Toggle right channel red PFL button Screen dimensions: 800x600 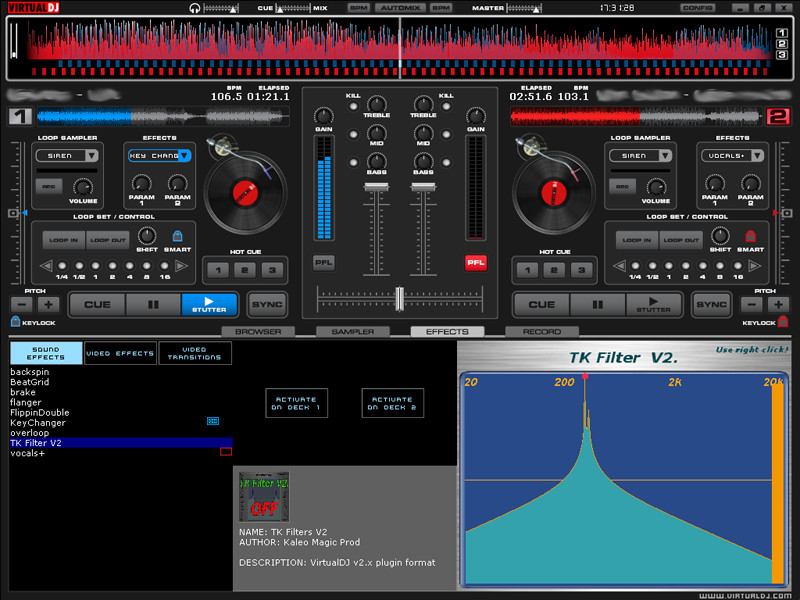tap(476, 263)
